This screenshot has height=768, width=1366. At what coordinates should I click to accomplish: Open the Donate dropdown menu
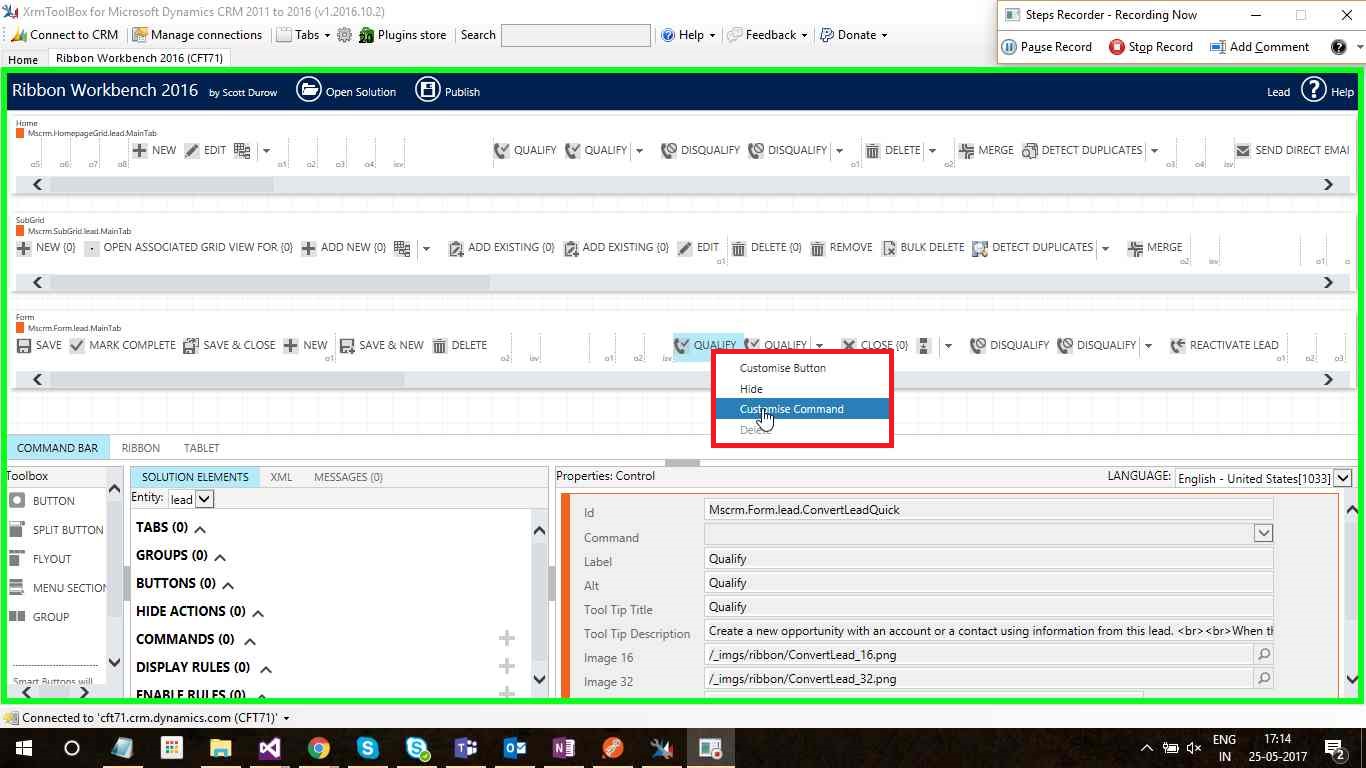point(855,35)
